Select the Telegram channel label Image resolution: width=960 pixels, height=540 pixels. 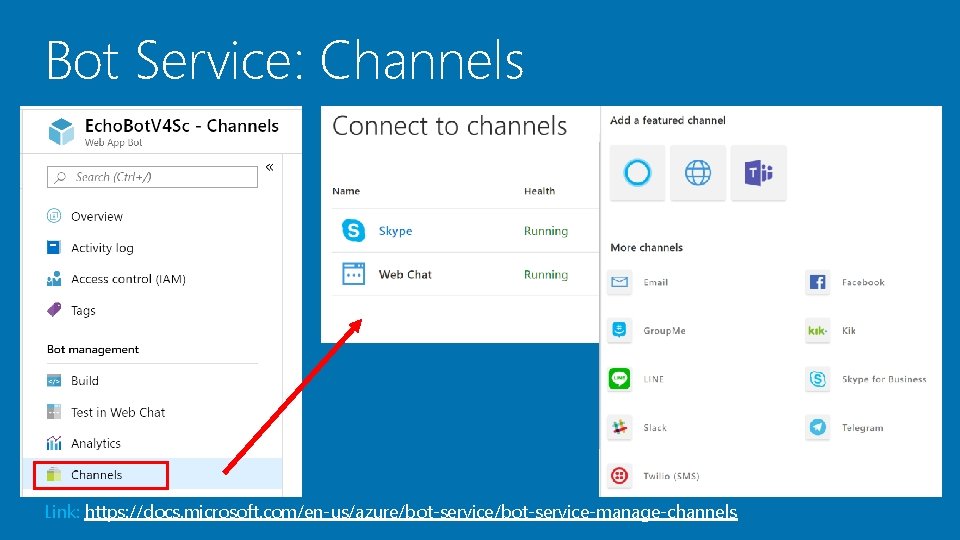pyautogui.click(x=862, y=427)
